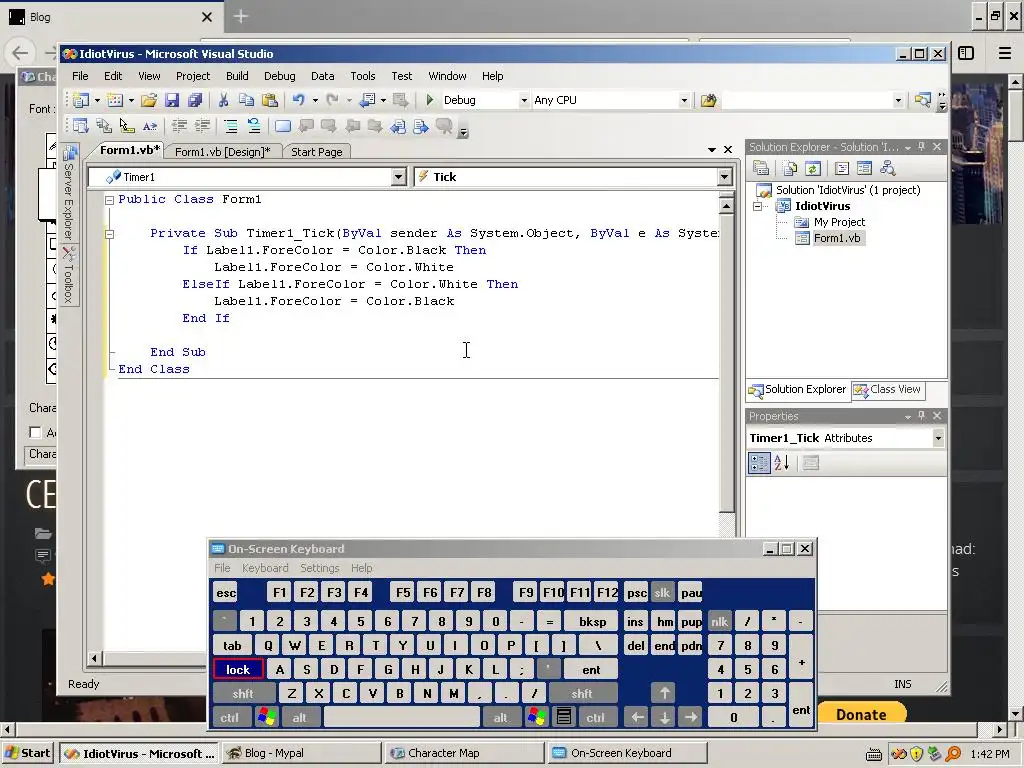Click the Donate button in browser

861,714
